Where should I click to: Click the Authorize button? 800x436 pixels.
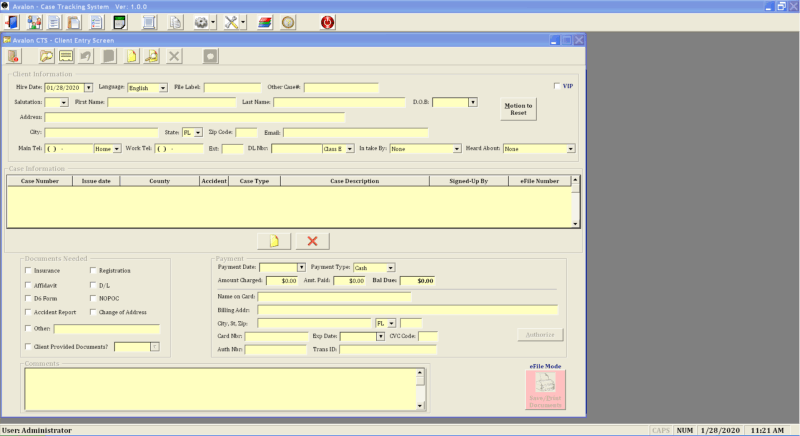tap(540, 335)
